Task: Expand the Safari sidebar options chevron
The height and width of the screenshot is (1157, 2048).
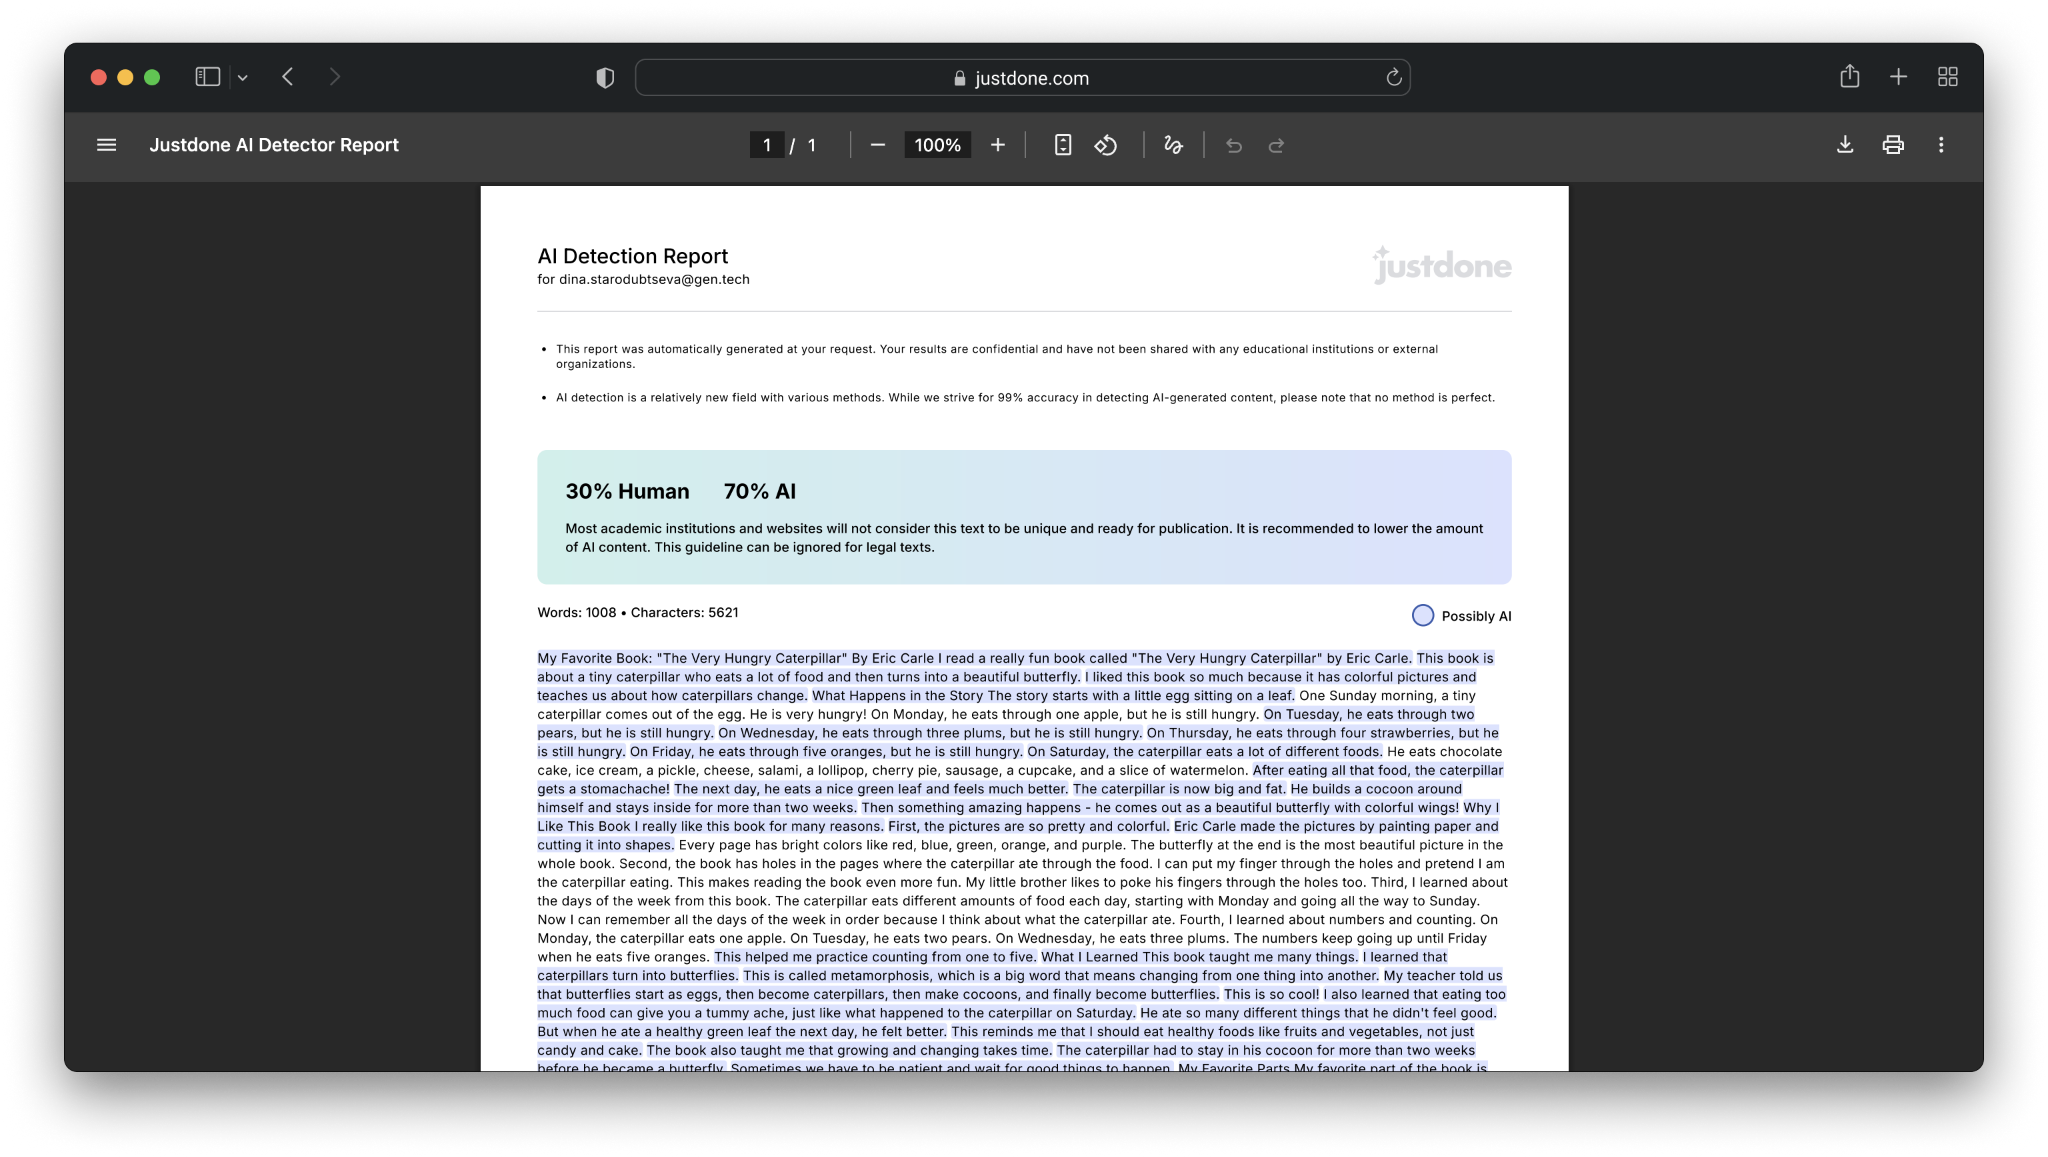Action: (242, 77)
